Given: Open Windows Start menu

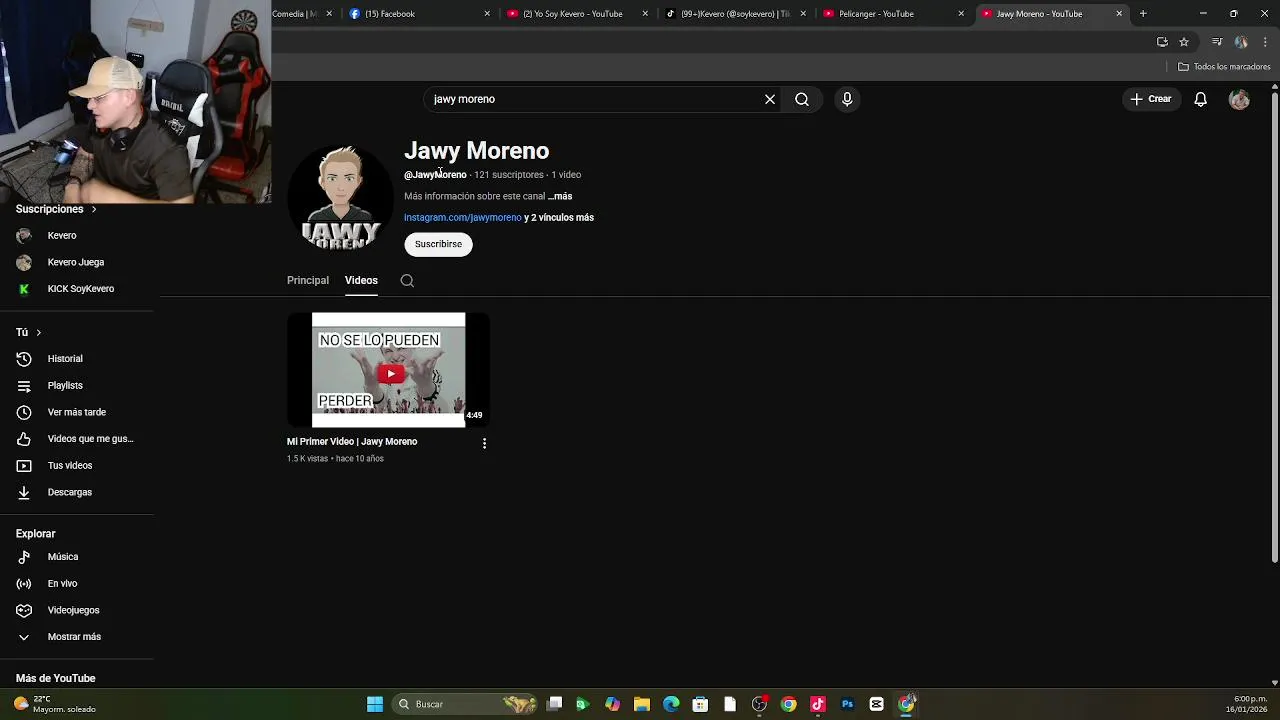Looking at the screenshot, I should click(375, 704).
